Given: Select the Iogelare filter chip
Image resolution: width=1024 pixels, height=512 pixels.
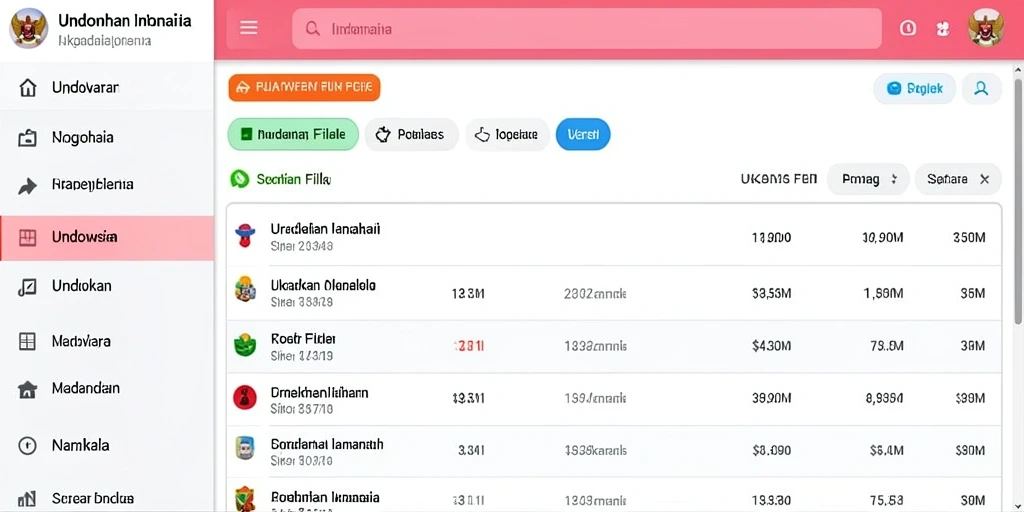Looking at the screenshot, I should pos(507,135).
